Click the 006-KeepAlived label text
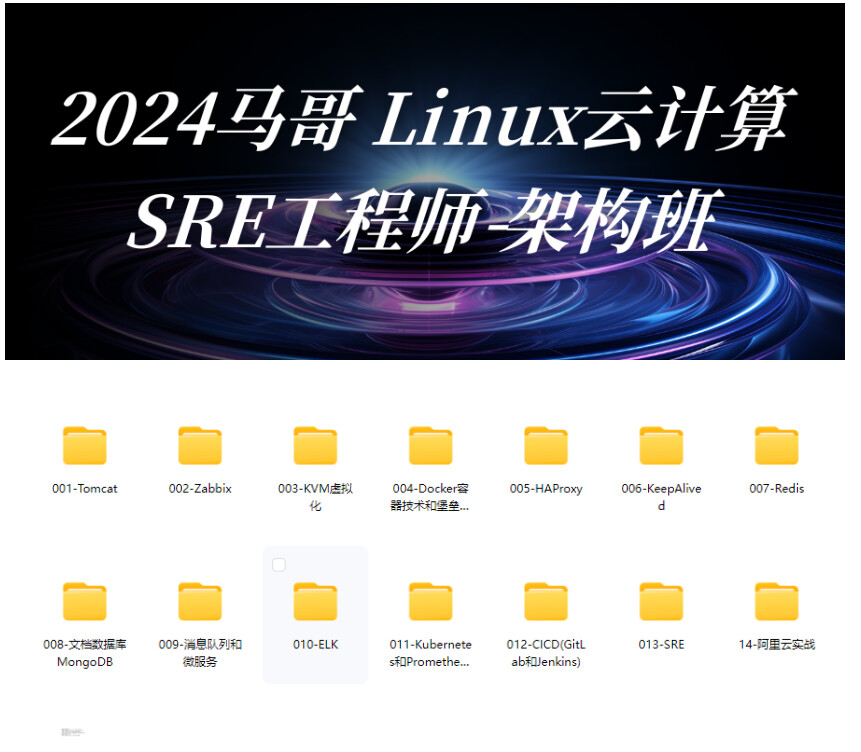The image size is (861, 752). point(661,497)
